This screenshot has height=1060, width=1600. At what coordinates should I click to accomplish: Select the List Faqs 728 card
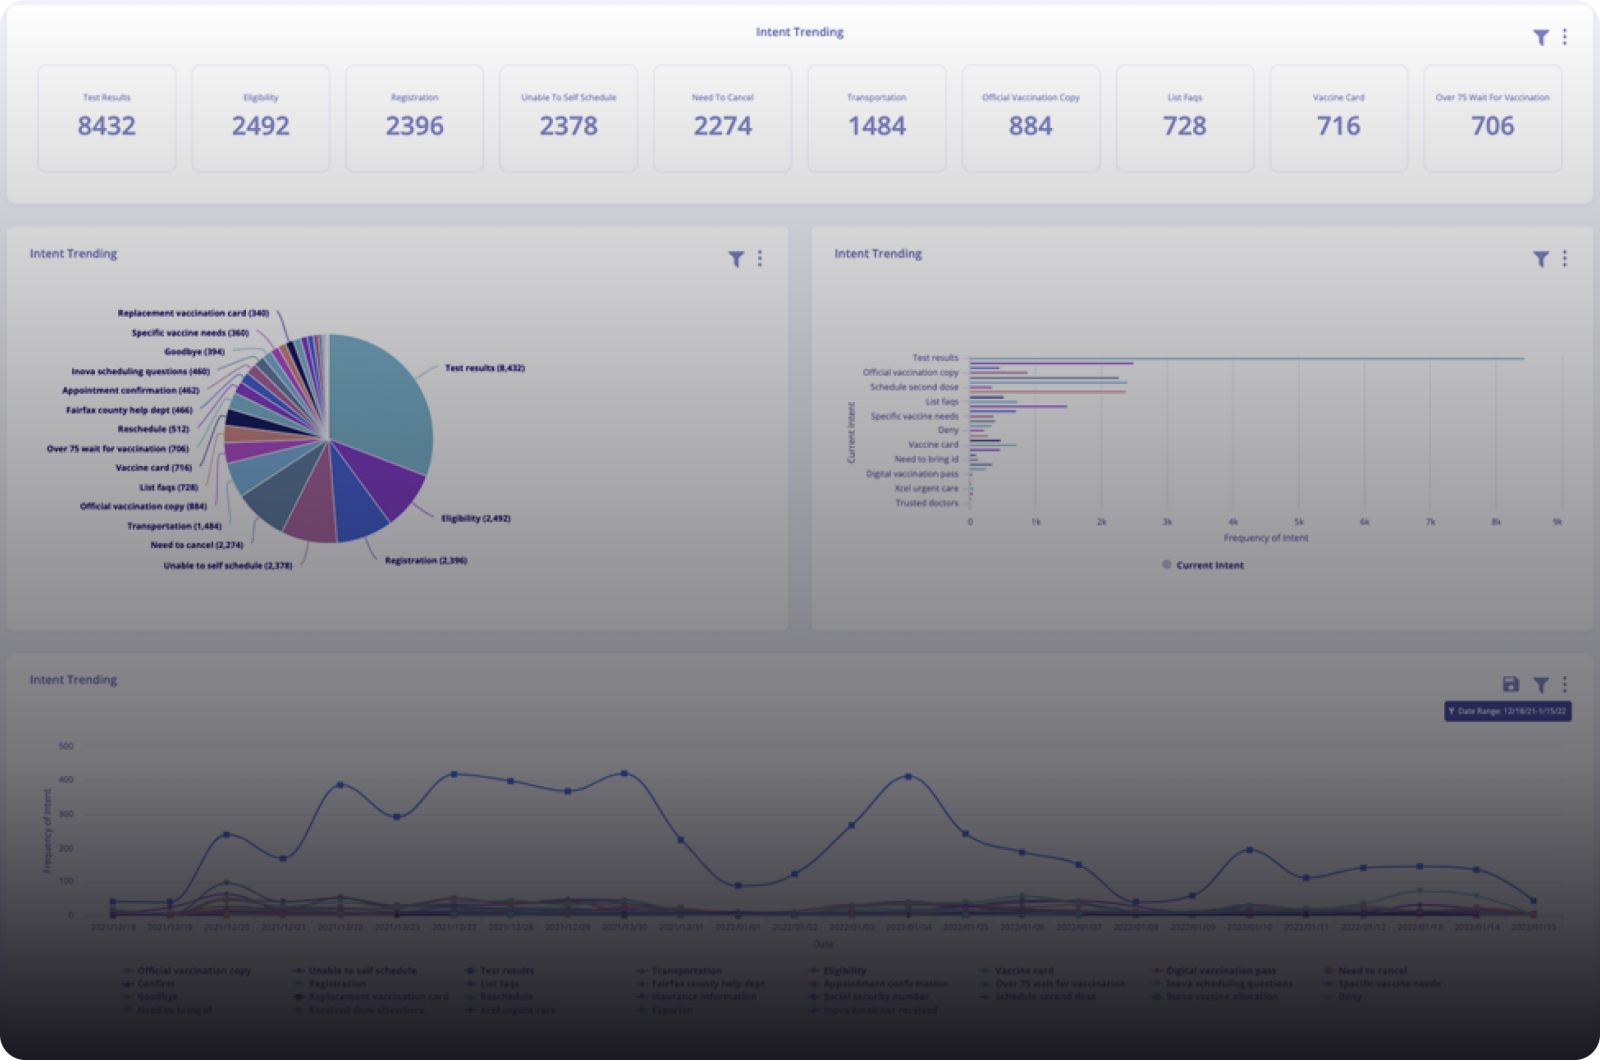(x=1185, y=118)
